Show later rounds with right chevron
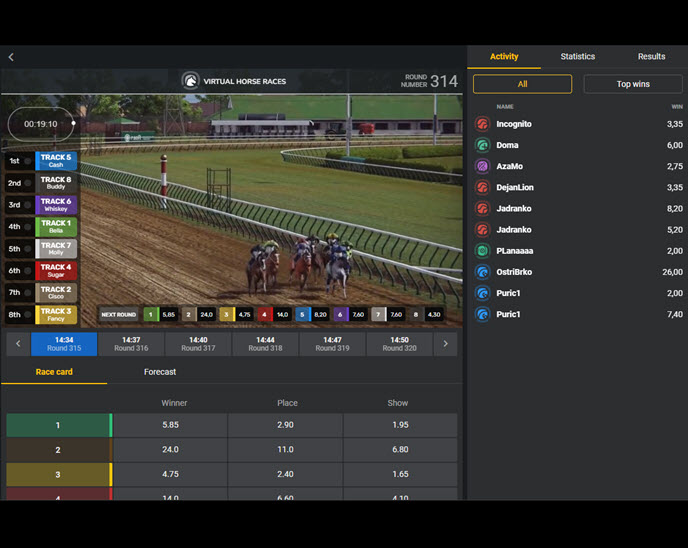This screenshot has width=688, height=548. click(446, 344)
